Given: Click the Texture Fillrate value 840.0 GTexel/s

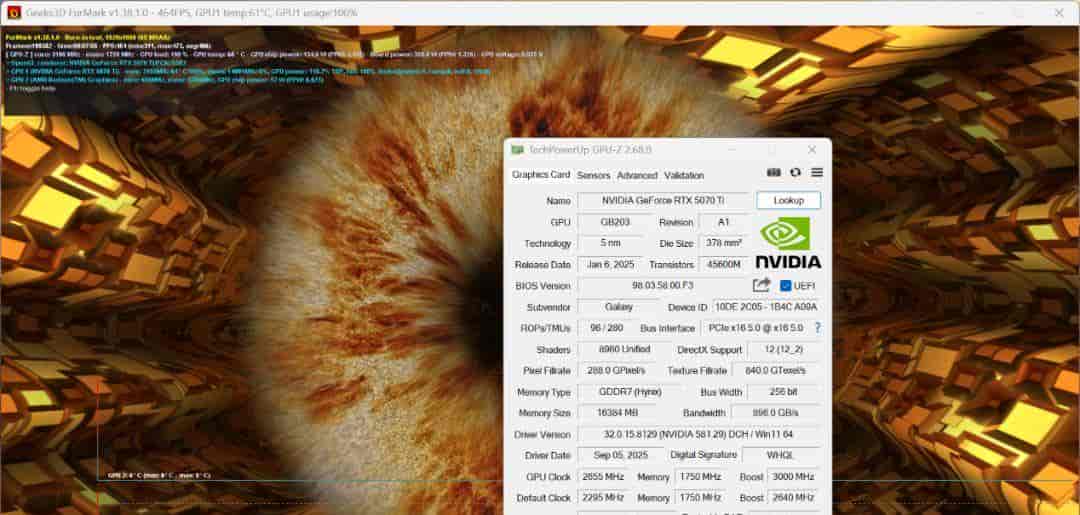Looking at the screenshot, I should click(x=776, y=370).
